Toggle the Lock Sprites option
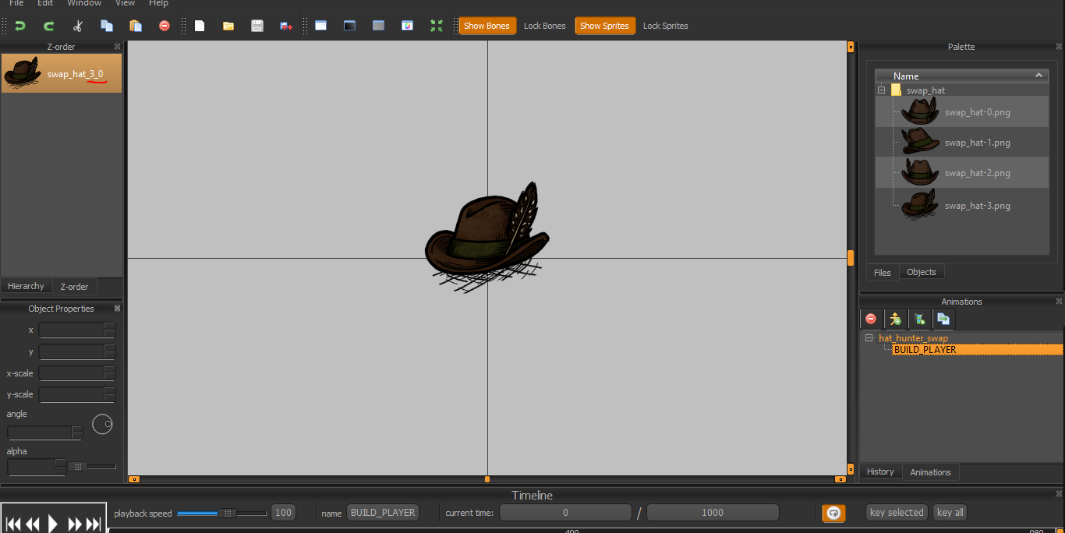Screen dimensions: 1065x533 point(665,26)
